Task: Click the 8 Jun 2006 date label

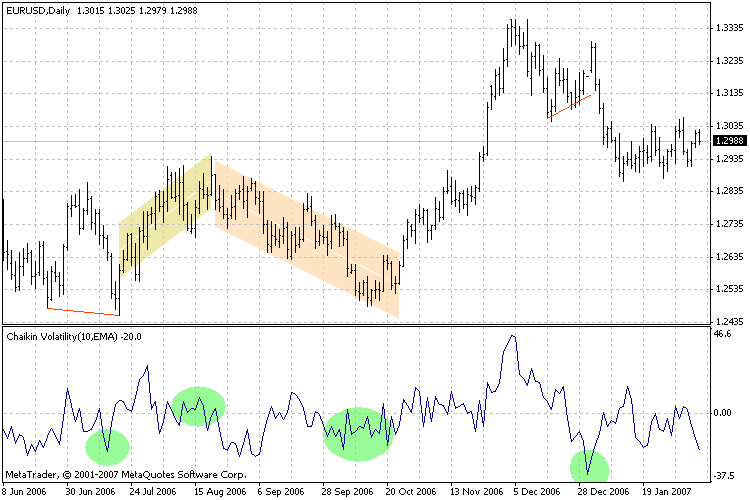Action: point(28,492)
